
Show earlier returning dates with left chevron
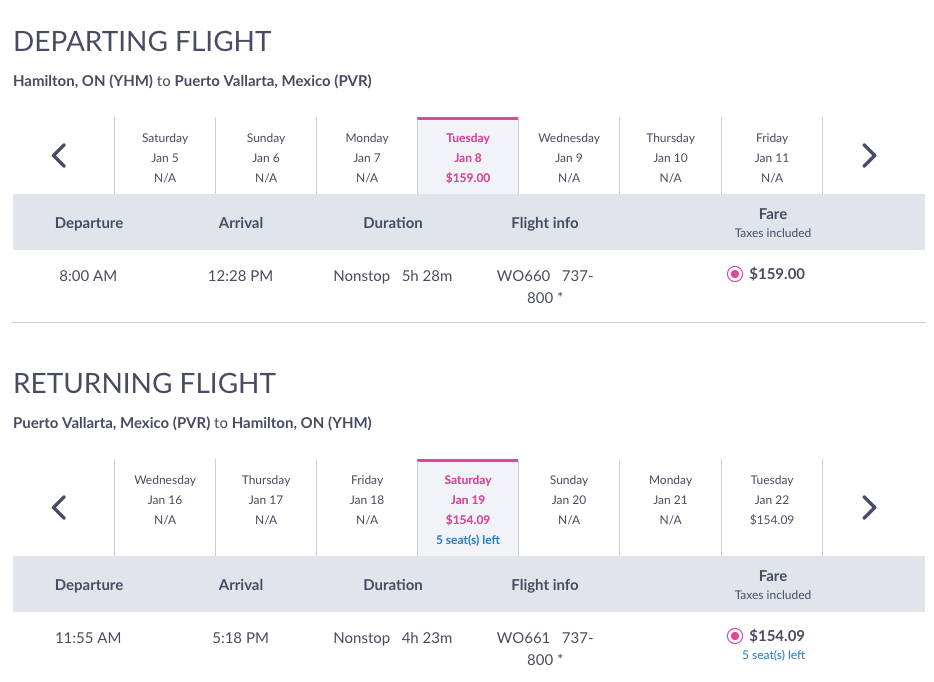coord(59,507)
